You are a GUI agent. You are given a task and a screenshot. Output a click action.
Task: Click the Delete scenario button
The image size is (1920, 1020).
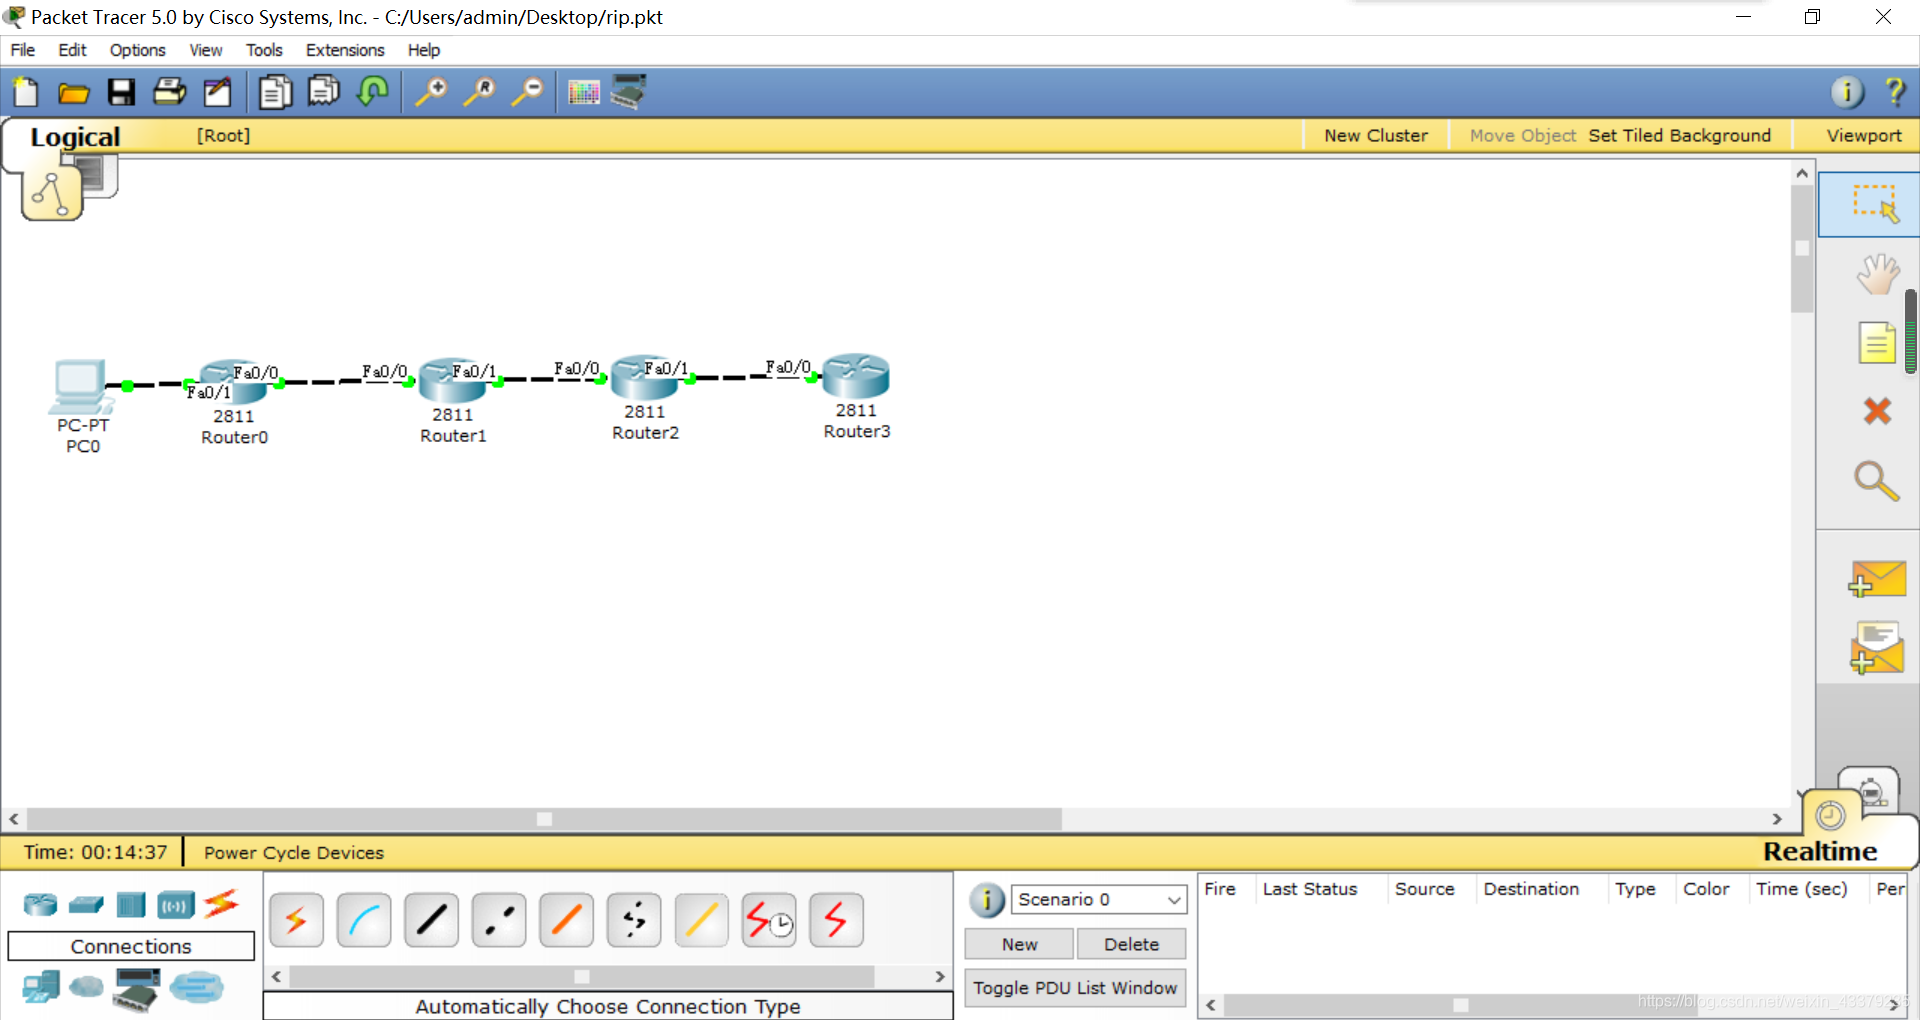tap(1131, 944)
